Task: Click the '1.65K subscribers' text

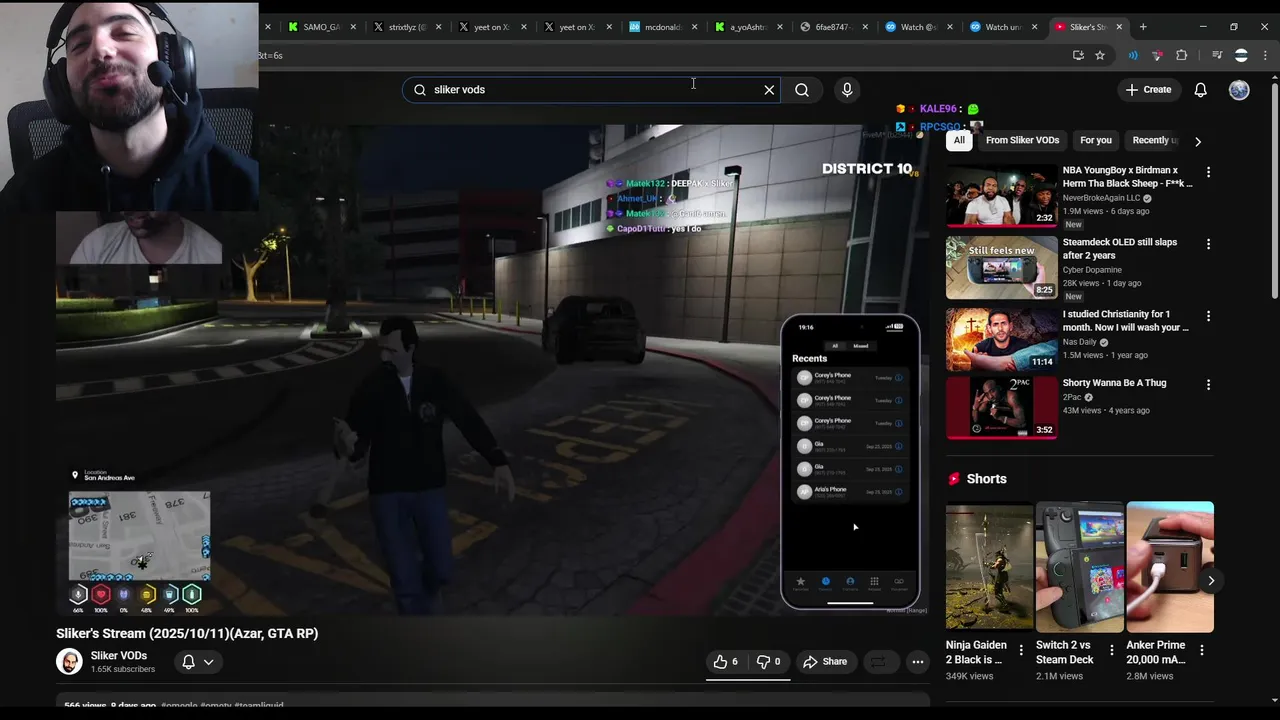Action: pos(123,669)
